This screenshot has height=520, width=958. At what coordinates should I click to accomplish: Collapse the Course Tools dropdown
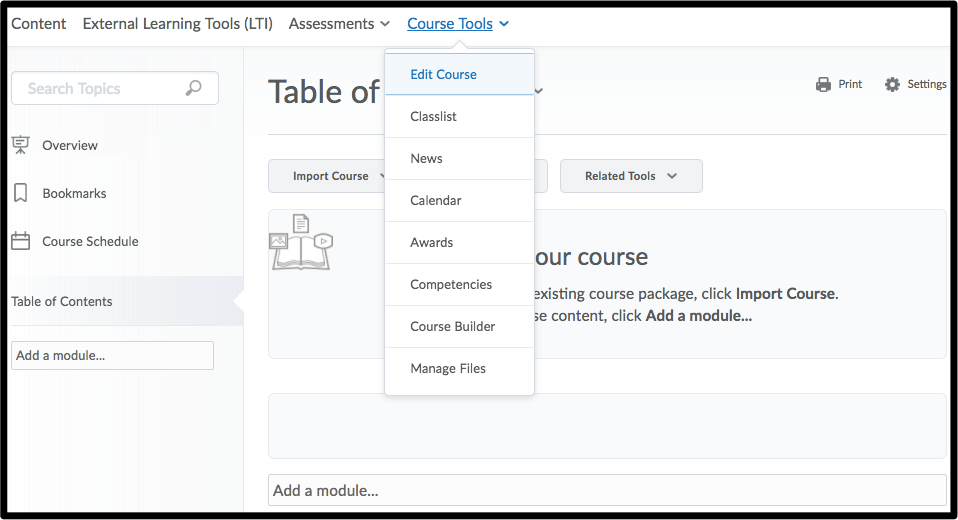pos(458,24)
